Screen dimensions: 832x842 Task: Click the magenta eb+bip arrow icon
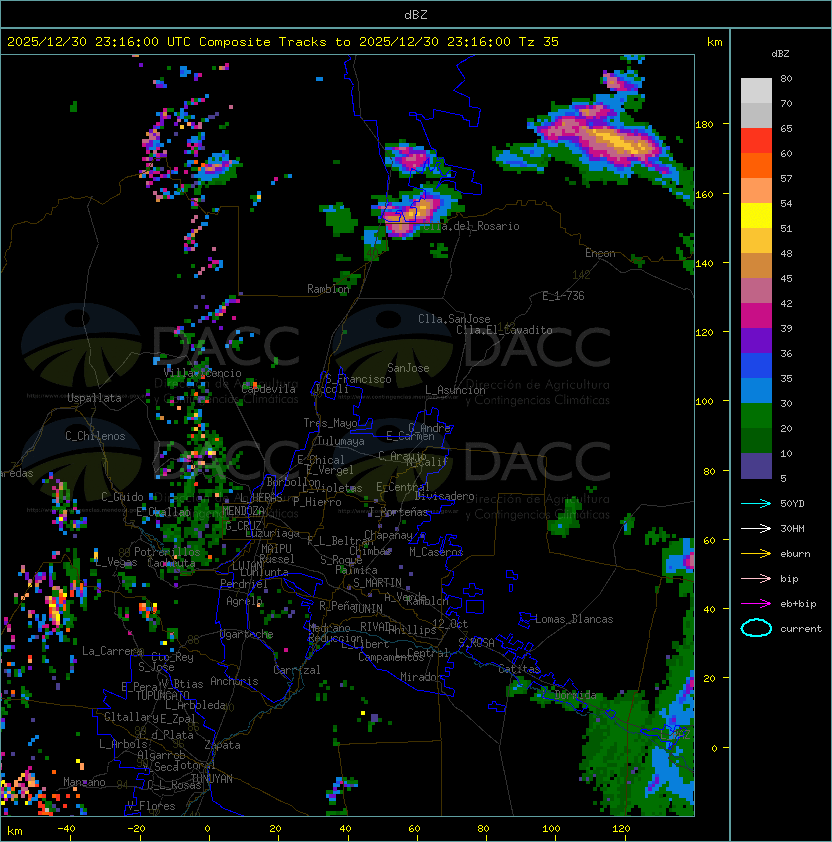756,604
